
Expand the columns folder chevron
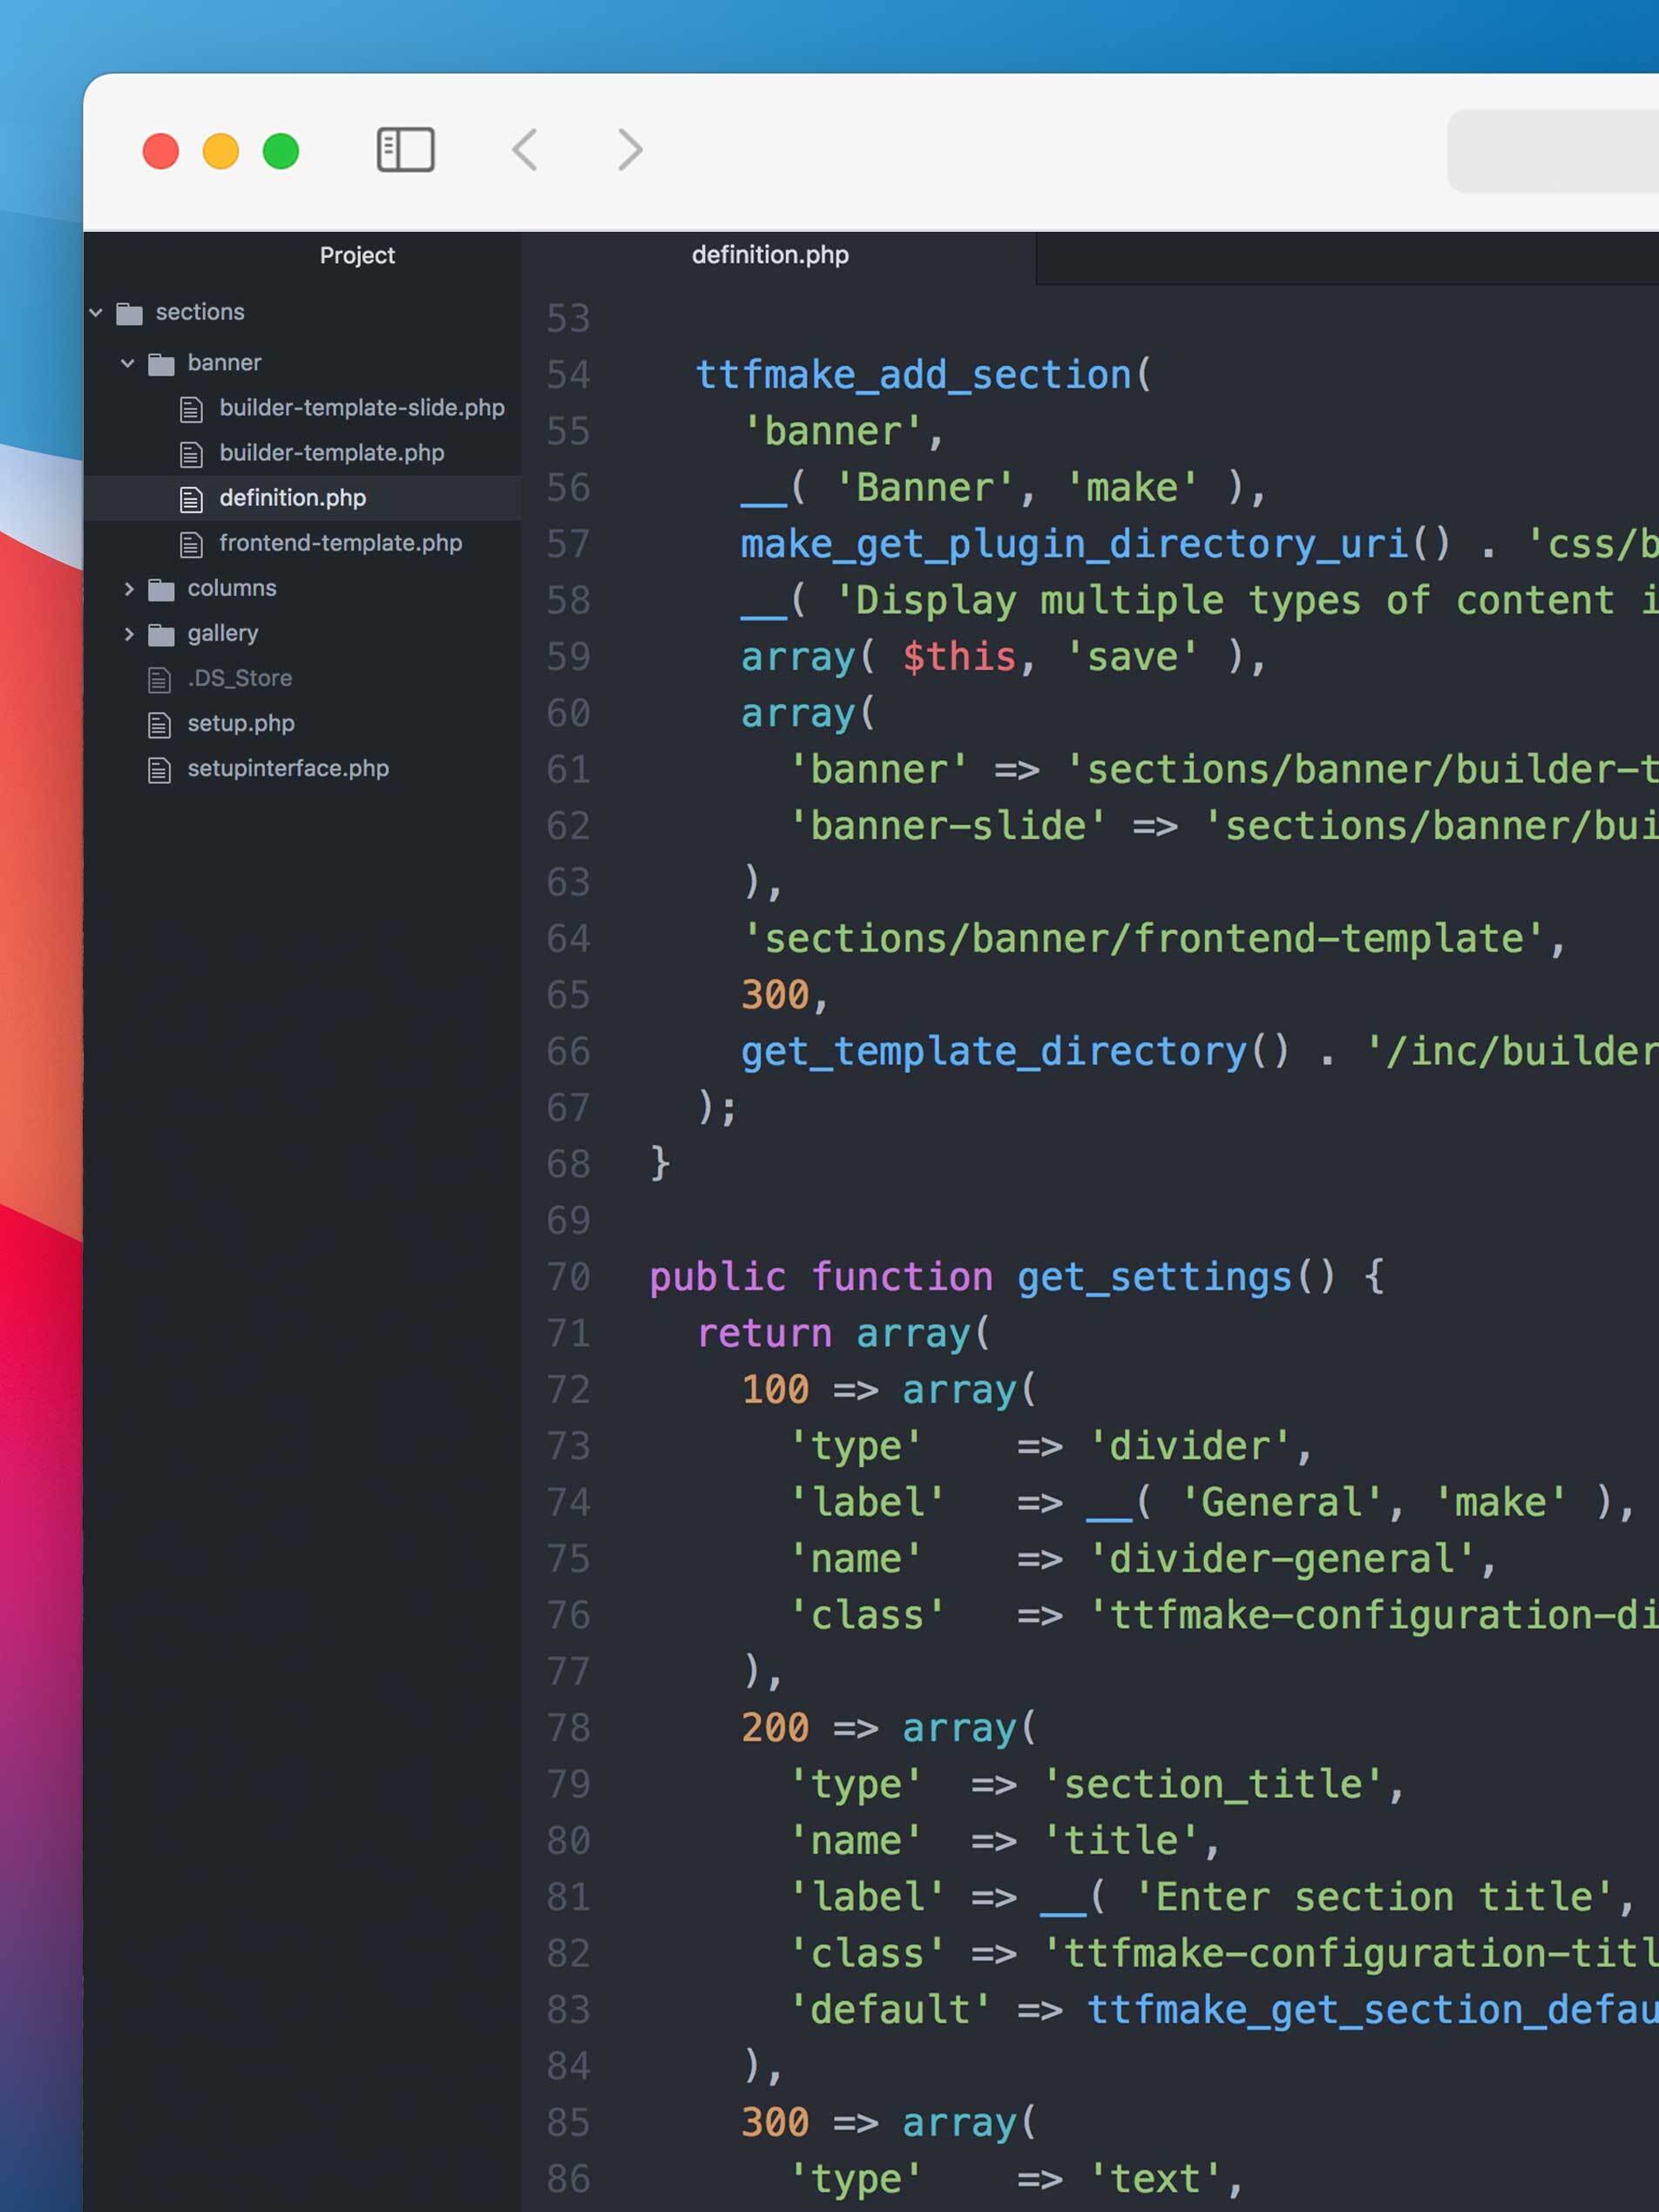[x=129, y=589]
